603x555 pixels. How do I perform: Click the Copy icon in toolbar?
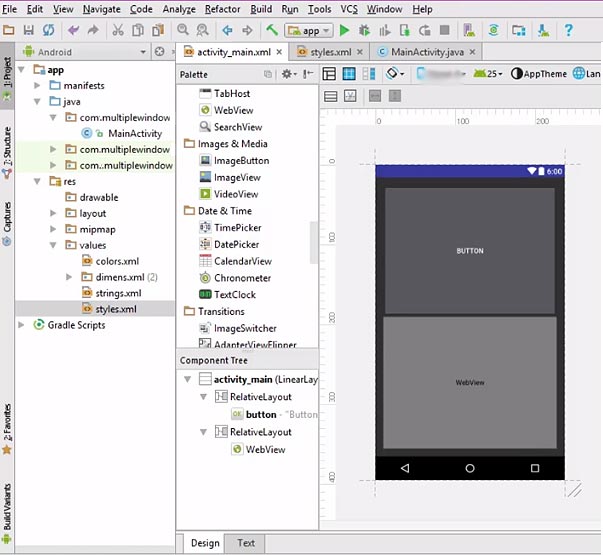pyautogui.click(x=138, y=30)
